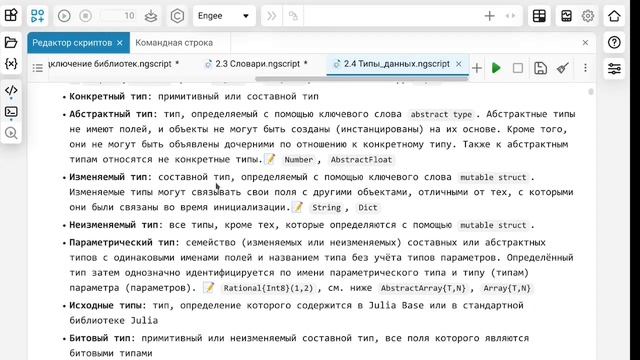This screenshot has width=640, height=360.
Task: Open the search magnifier sidebar icon
Action: [x=11, y=133]
